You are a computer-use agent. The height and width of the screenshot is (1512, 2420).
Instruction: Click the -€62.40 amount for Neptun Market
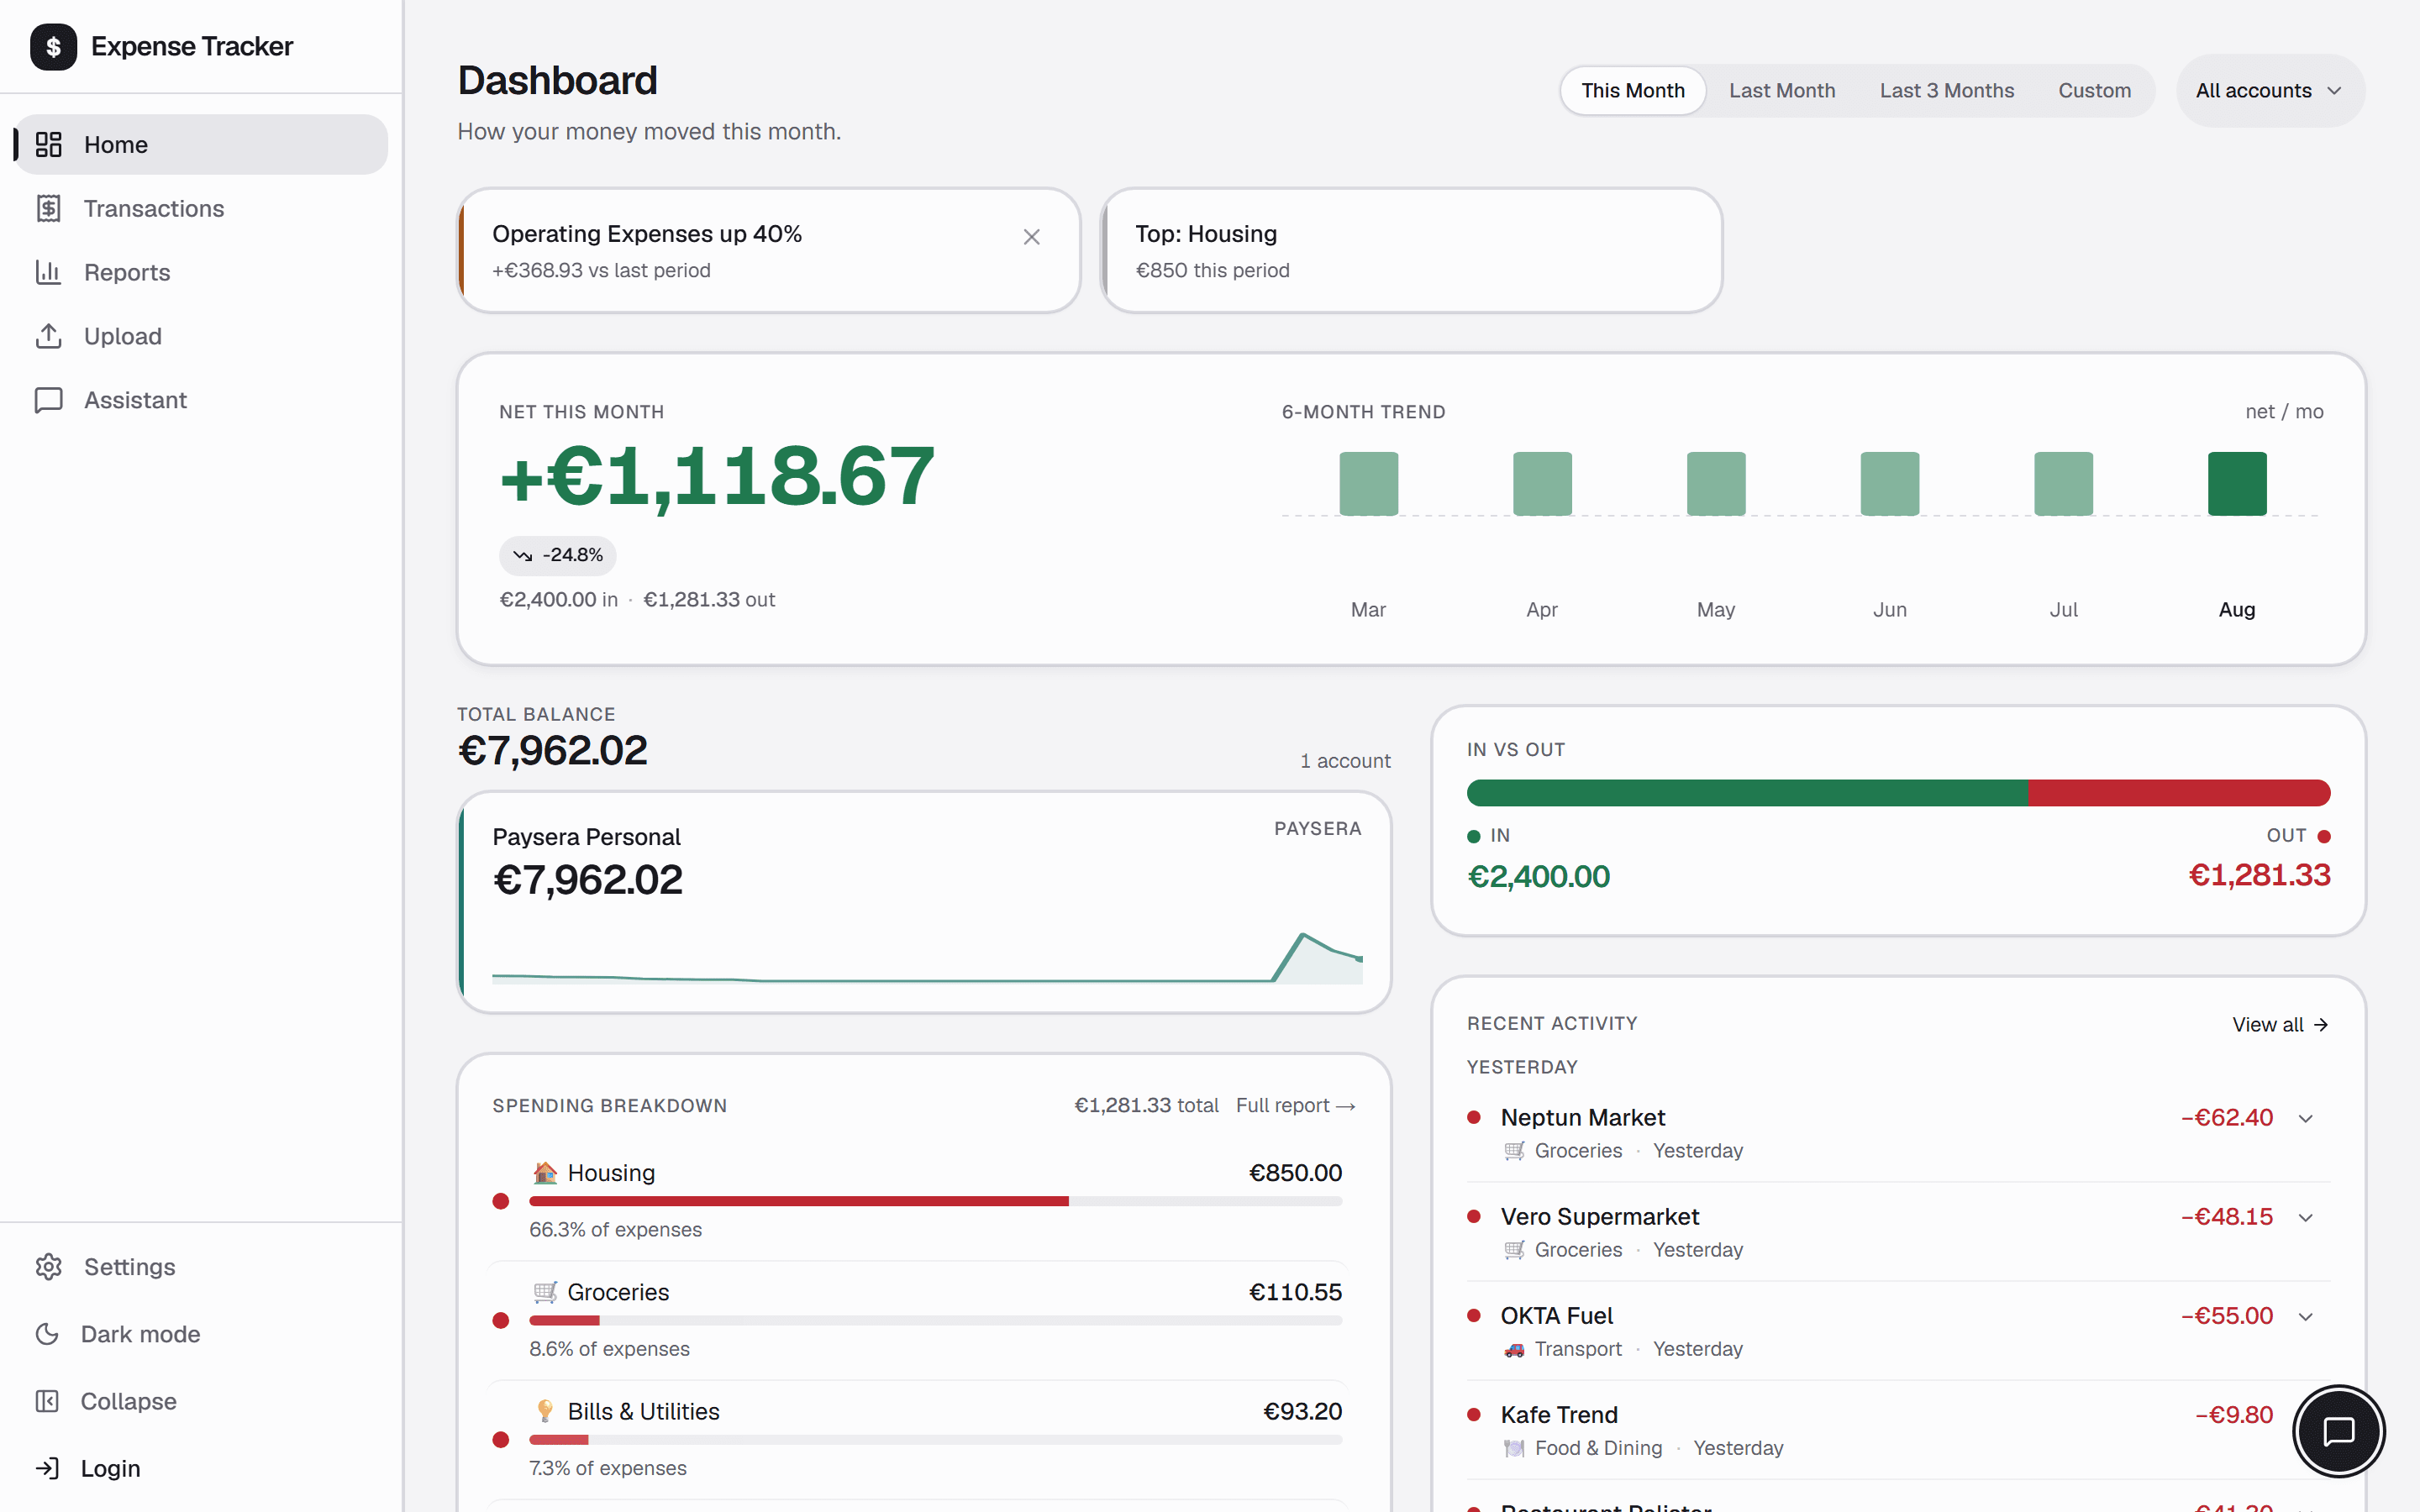click(2226, 1118)
